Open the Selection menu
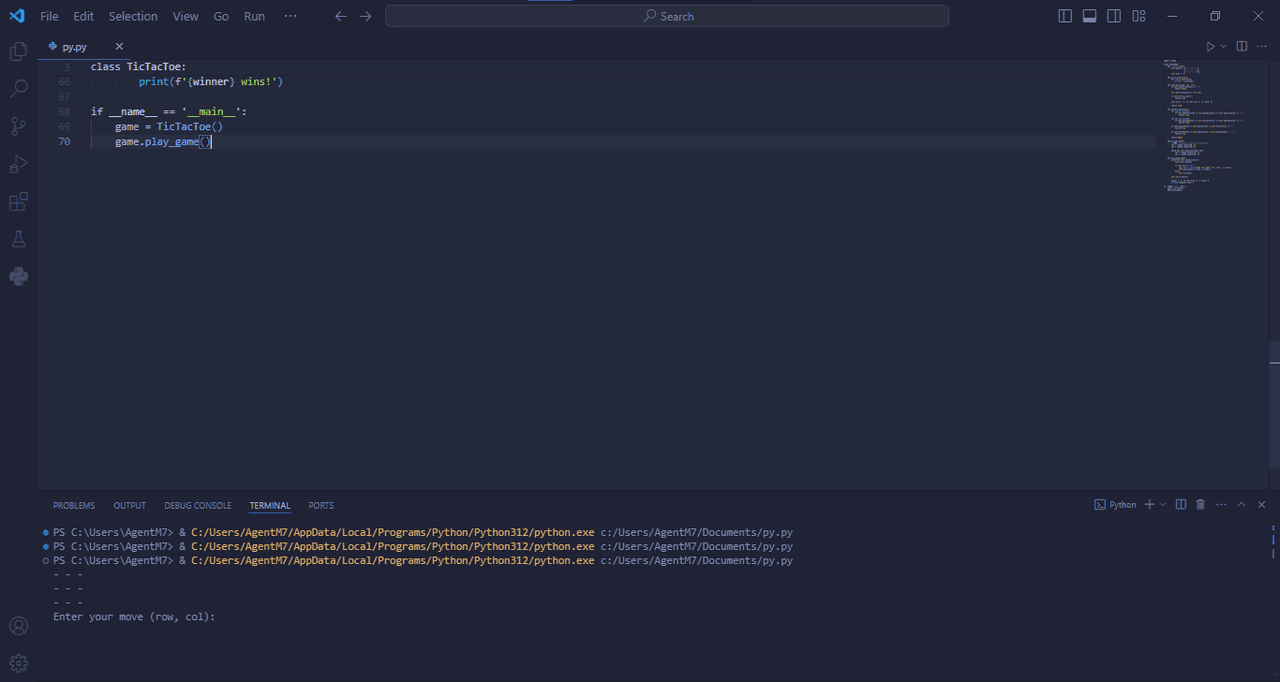This screenshot has width=1280, height=682. [133, 16]
